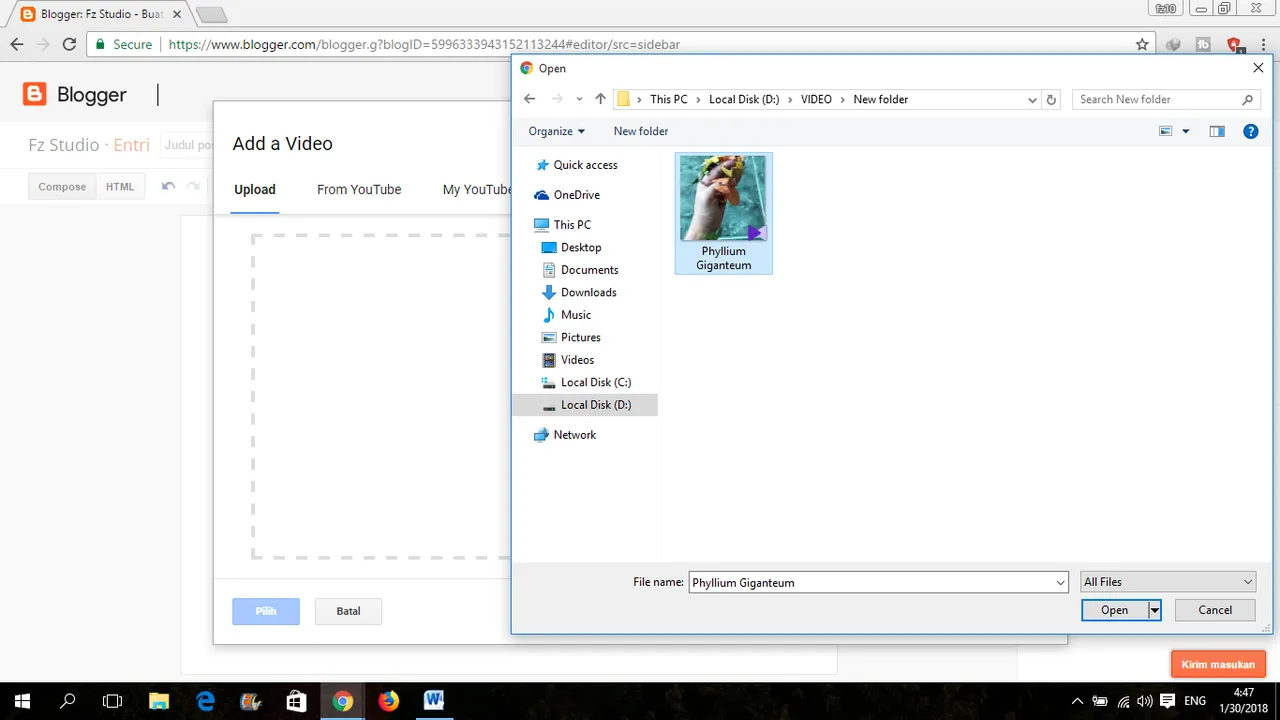Select Local Disk (D:) in sidebar
This screenshot has height=720, width=1280.
pyautogui.click(x=585, y=405)
